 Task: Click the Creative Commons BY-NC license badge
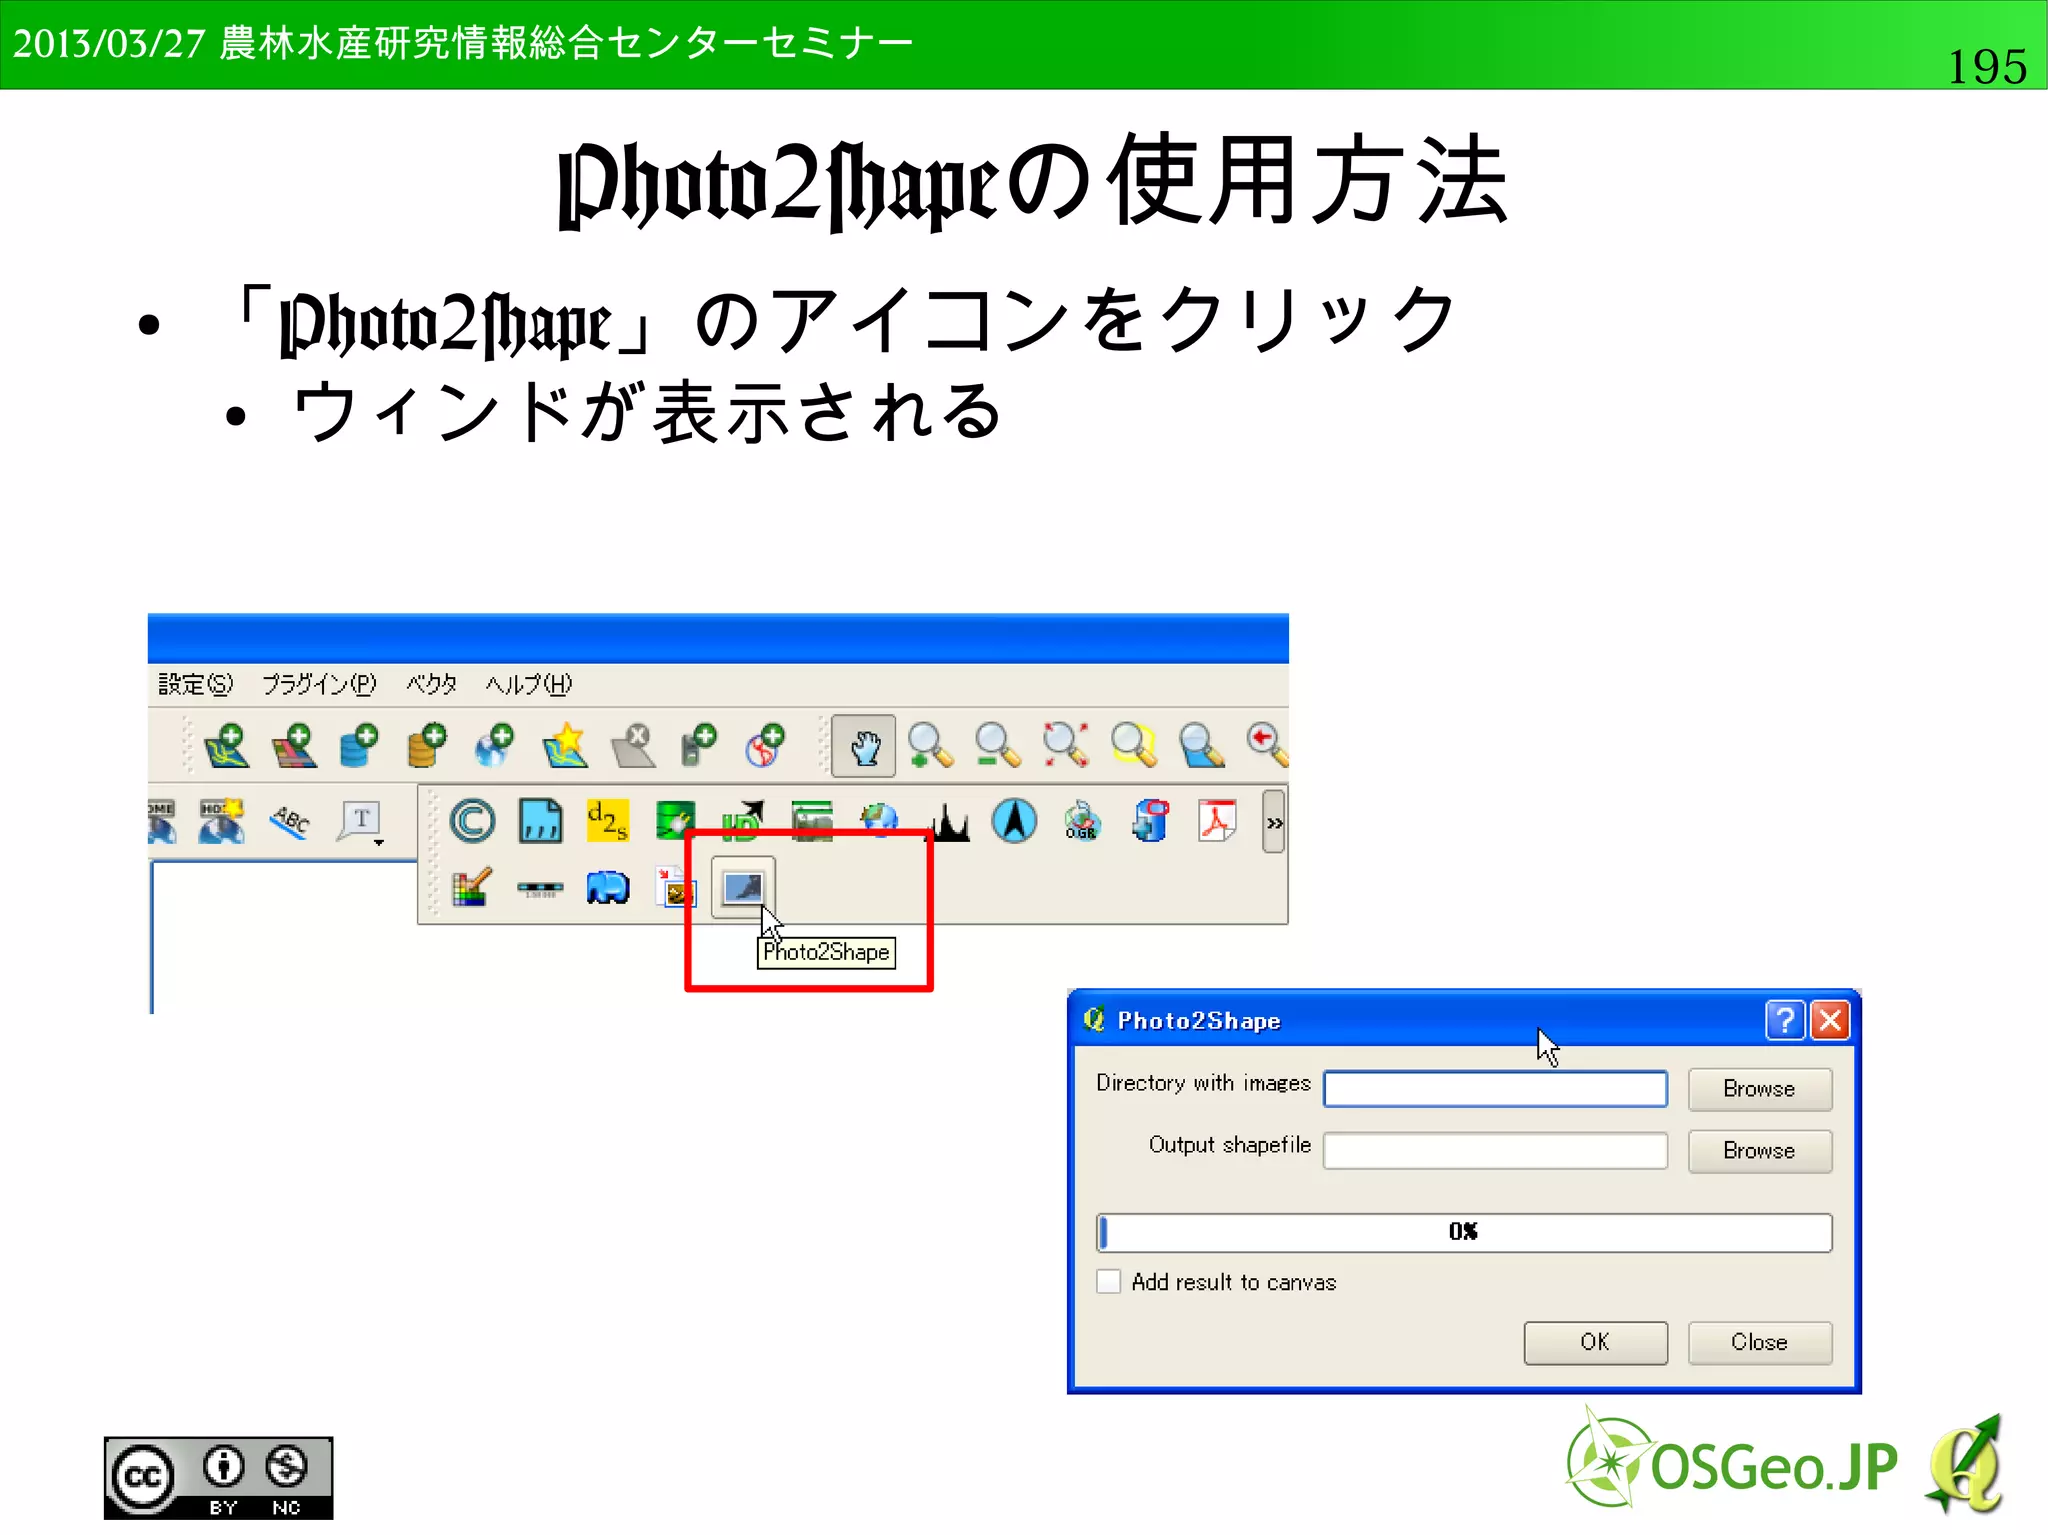tap(218, 1478)
